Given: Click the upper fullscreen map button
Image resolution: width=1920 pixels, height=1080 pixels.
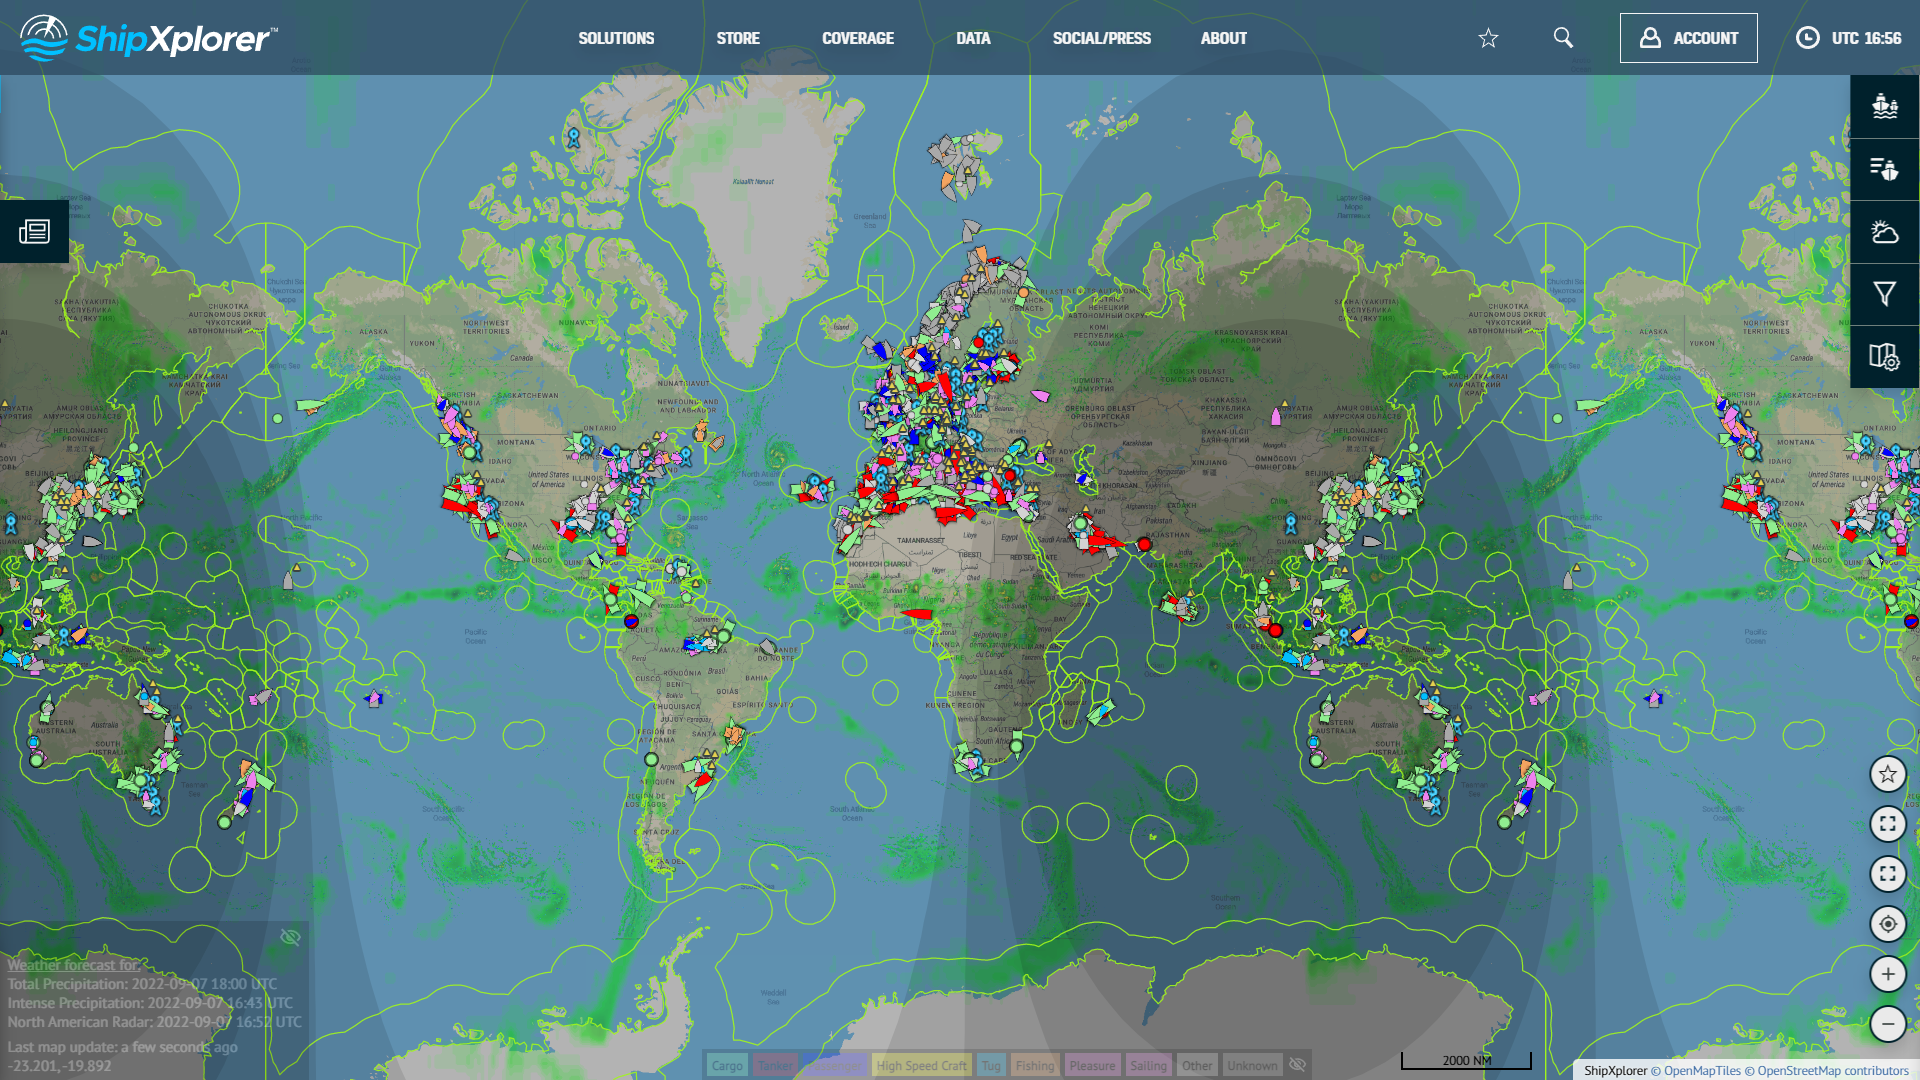Looking at the screenshot, I should click(1888, 824).
